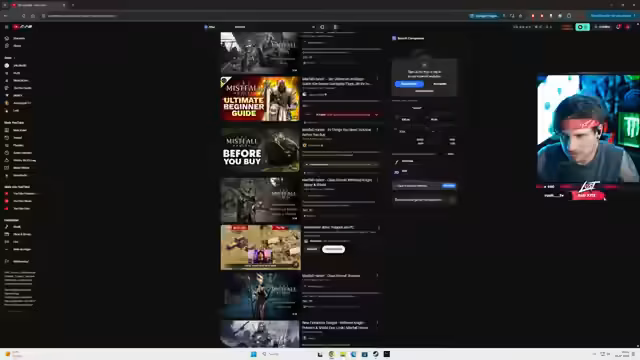The height and width of the screenshot is (360, 640).
Task: Open the hamburger guide menu beside YouTube logo
Action: (7, 27)
